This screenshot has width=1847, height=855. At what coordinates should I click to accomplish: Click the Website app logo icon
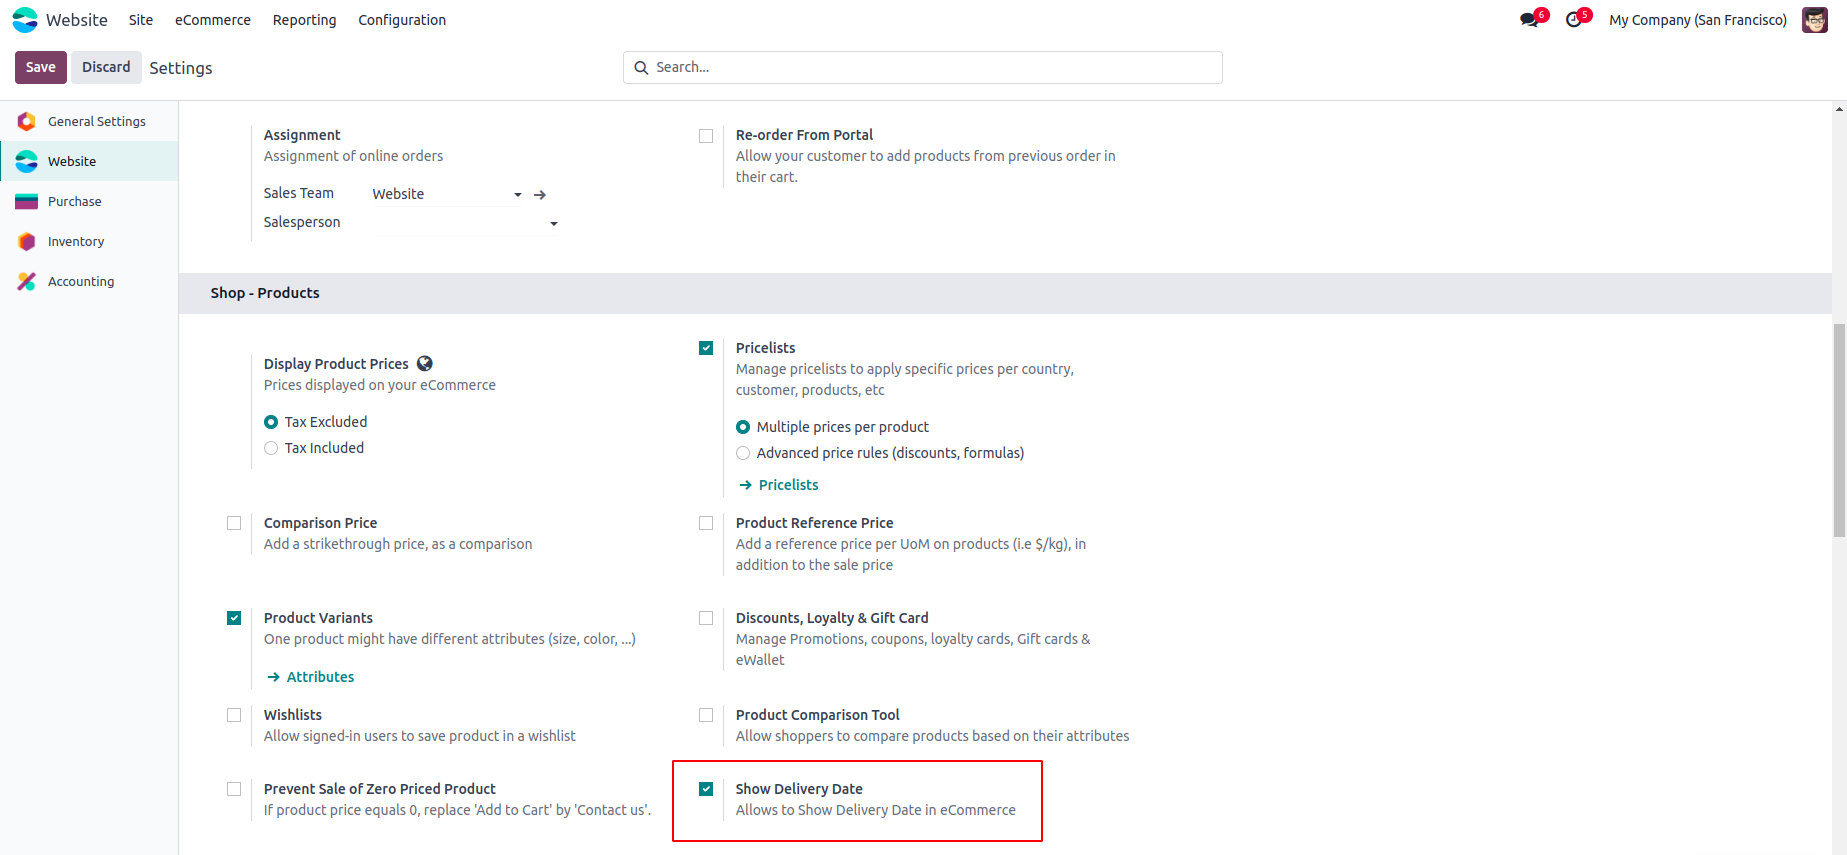point(25,20)
